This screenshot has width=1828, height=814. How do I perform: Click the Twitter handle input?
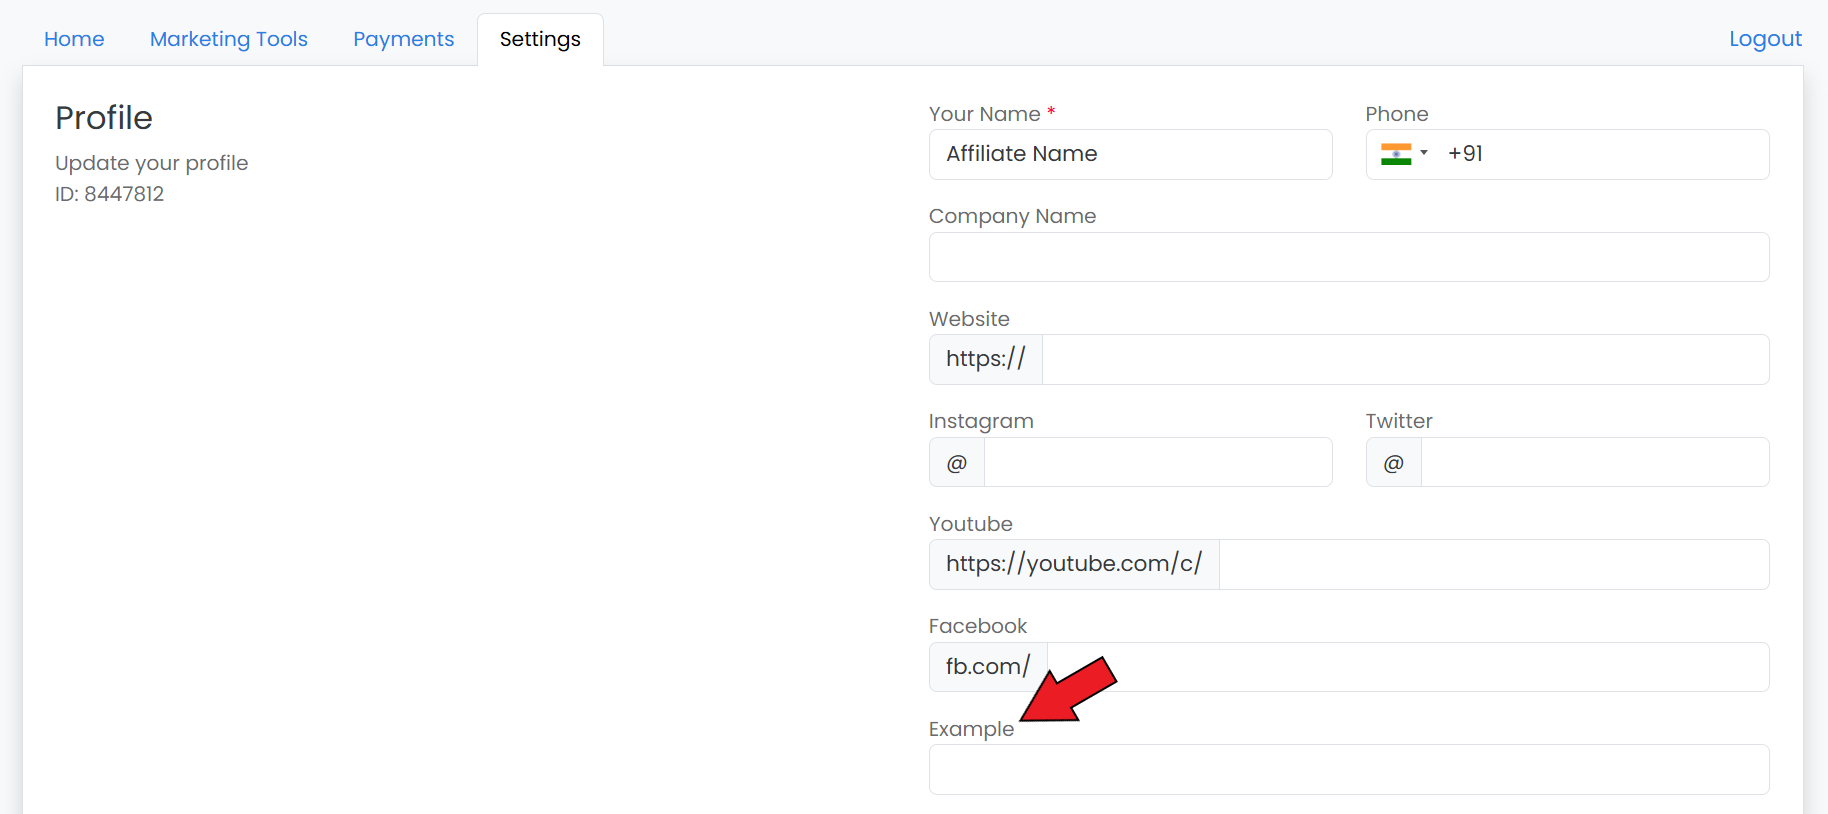[1594, 463]
